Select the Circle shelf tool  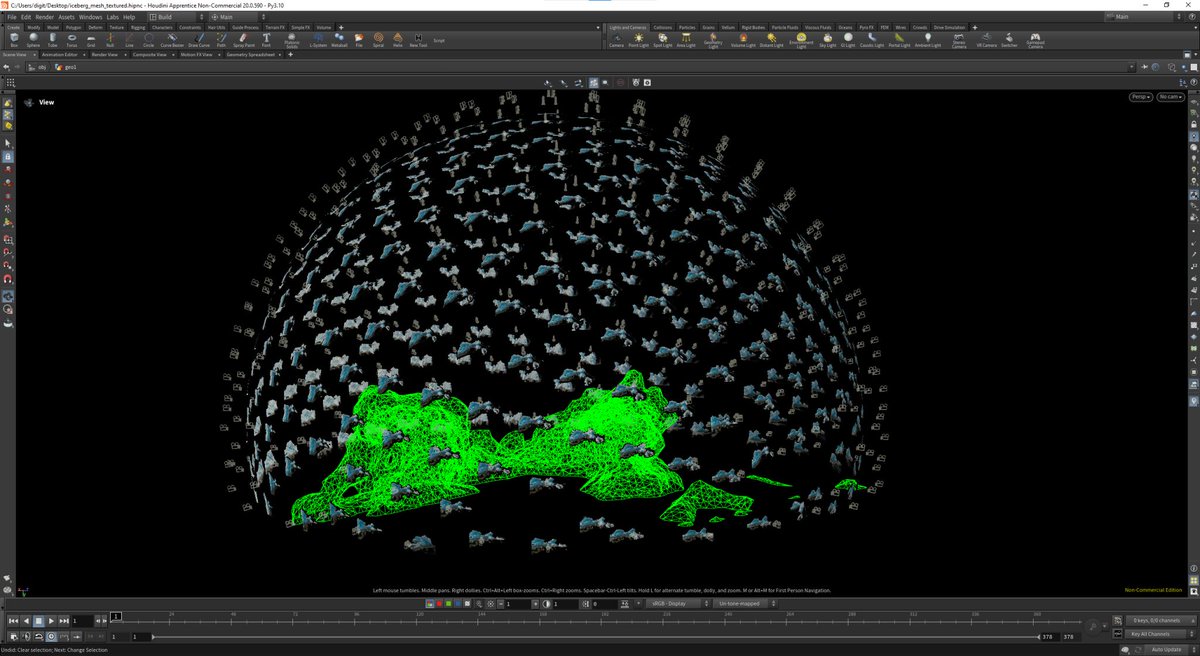tap(148, 40)
